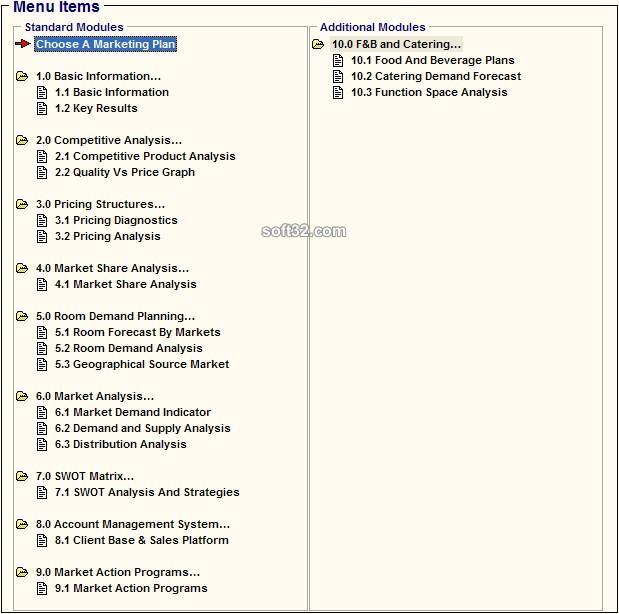
Task: Click document icon beside 5.2 Room Demand Analysis
Action: (42, 348)
